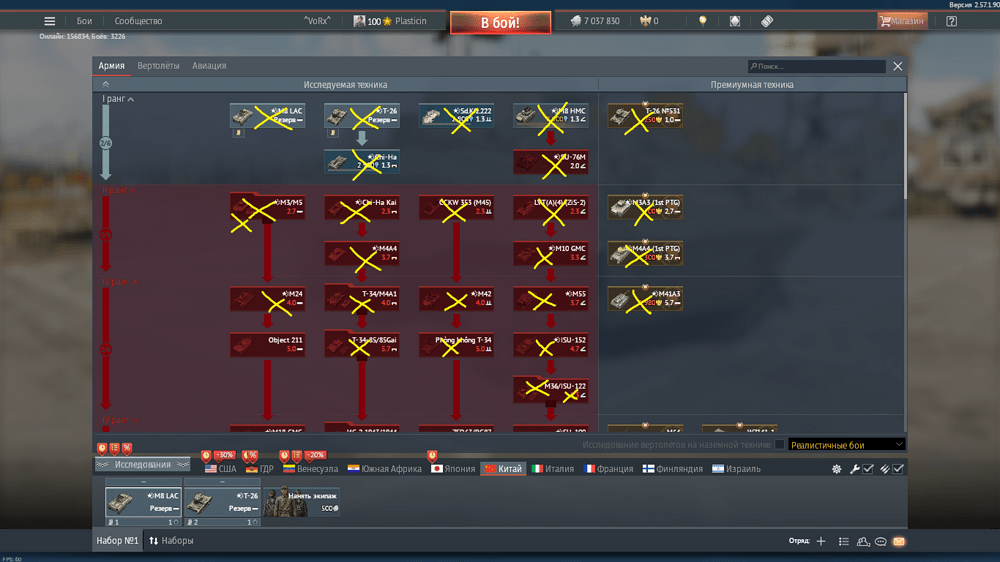Open the Бои menu
Image resolution: width=1000 pixels, height=562 pixels.
84,21
